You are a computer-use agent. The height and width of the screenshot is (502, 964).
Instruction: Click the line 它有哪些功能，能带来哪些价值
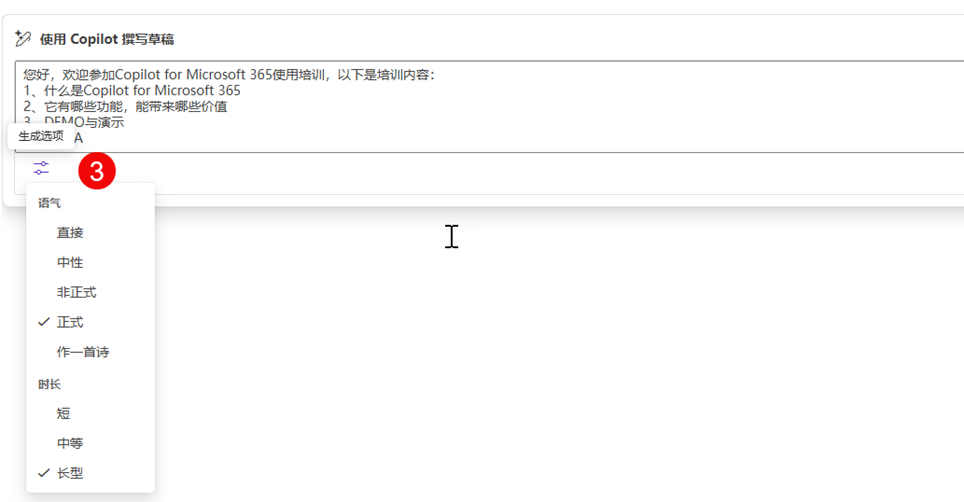[x=136, y=106]
